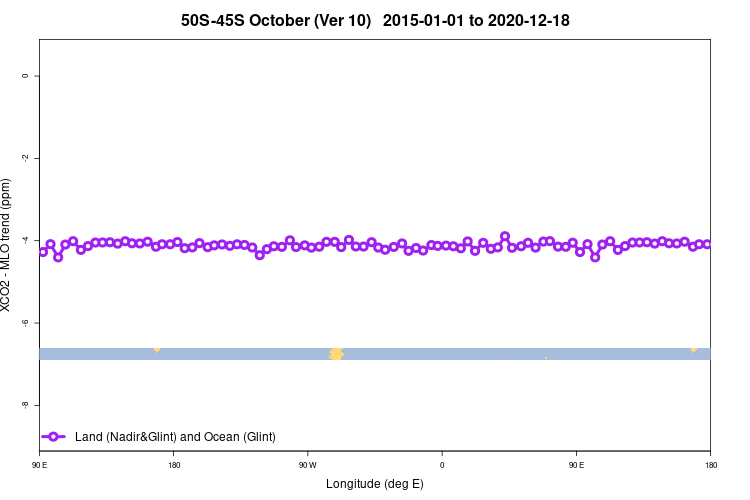Click the y-axis tick label 0

coord(25,76)
